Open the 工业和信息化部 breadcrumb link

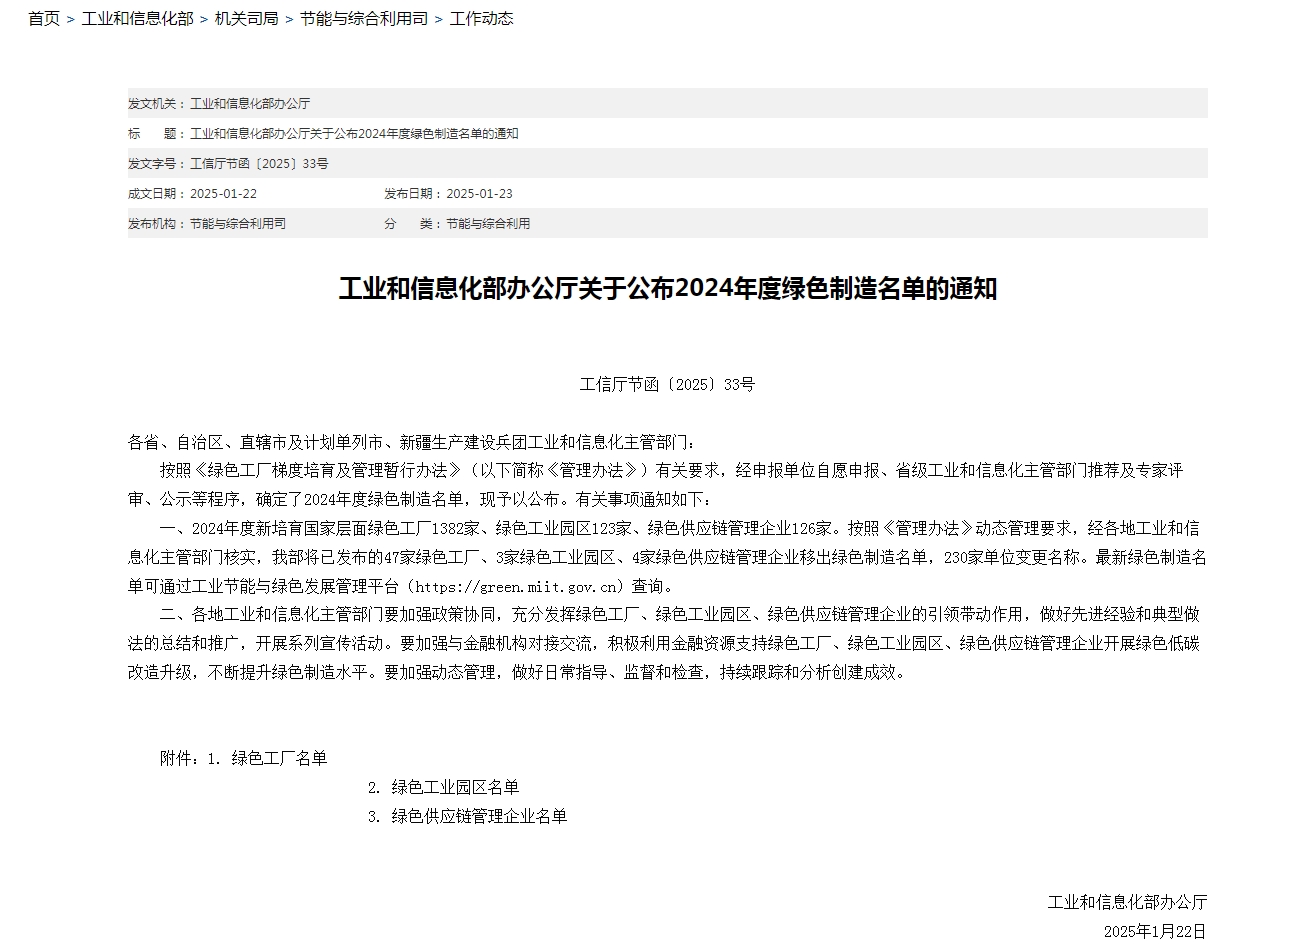point(137,19)
